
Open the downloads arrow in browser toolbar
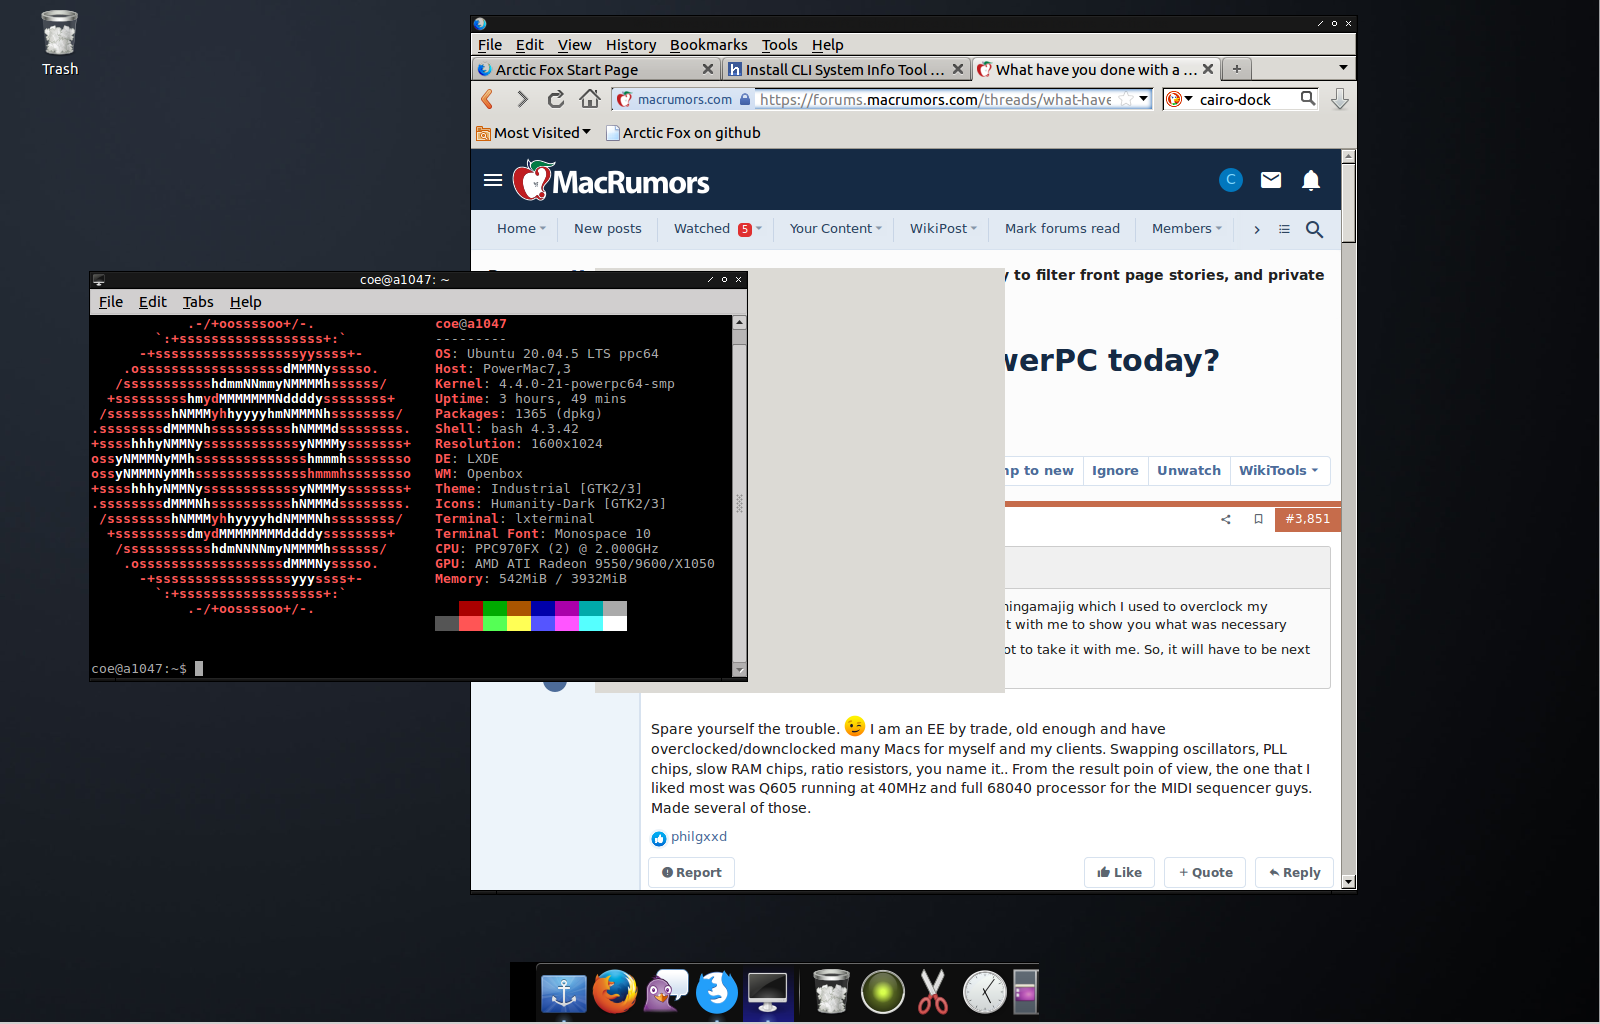coord(1340,99)
